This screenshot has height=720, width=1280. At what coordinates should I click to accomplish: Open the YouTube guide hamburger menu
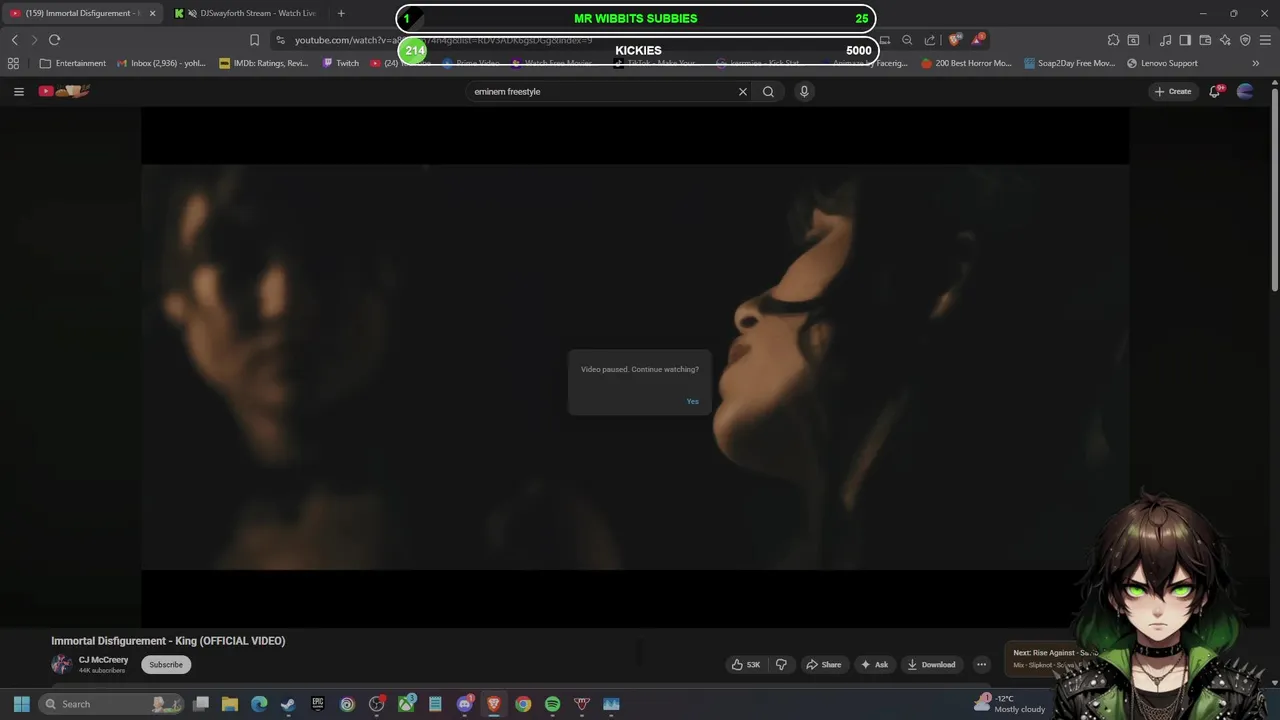click(x=18, y=91)
